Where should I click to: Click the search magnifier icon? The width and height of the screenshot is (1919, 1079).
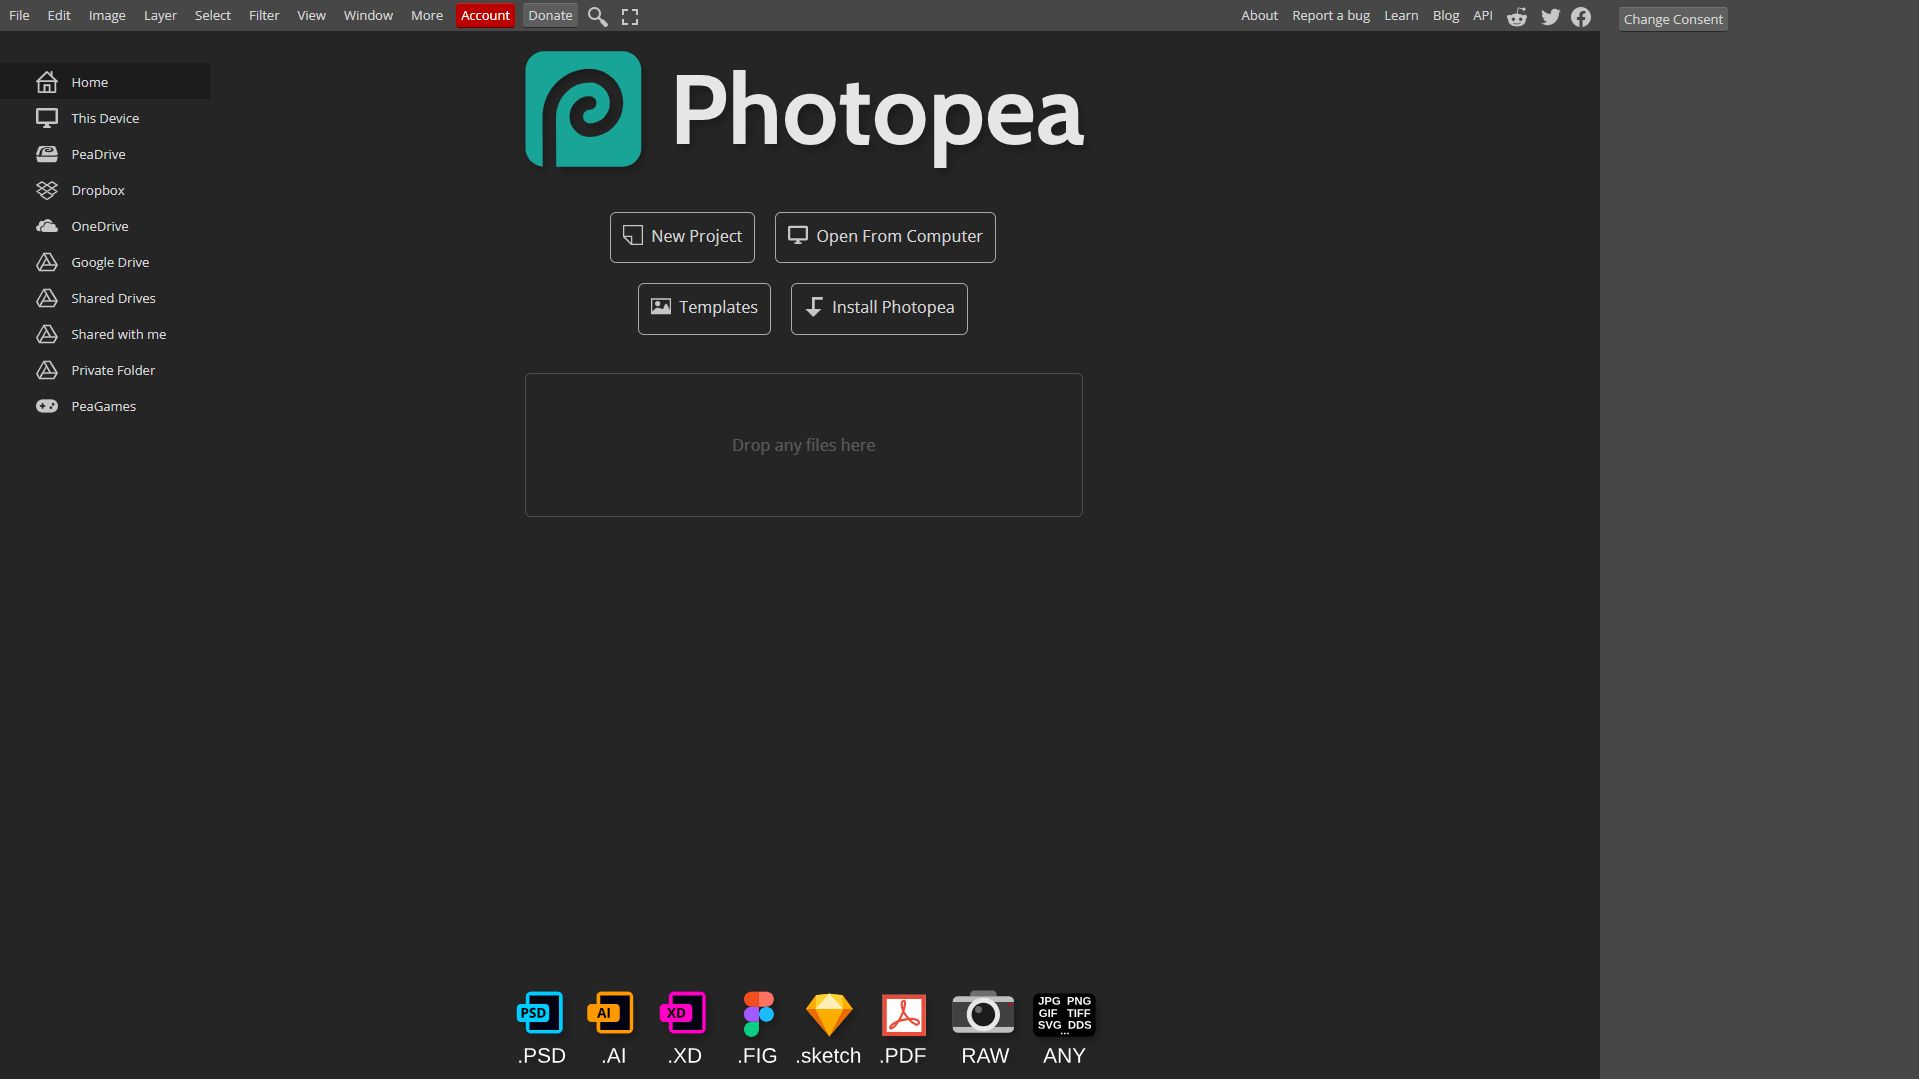point(597,16)
